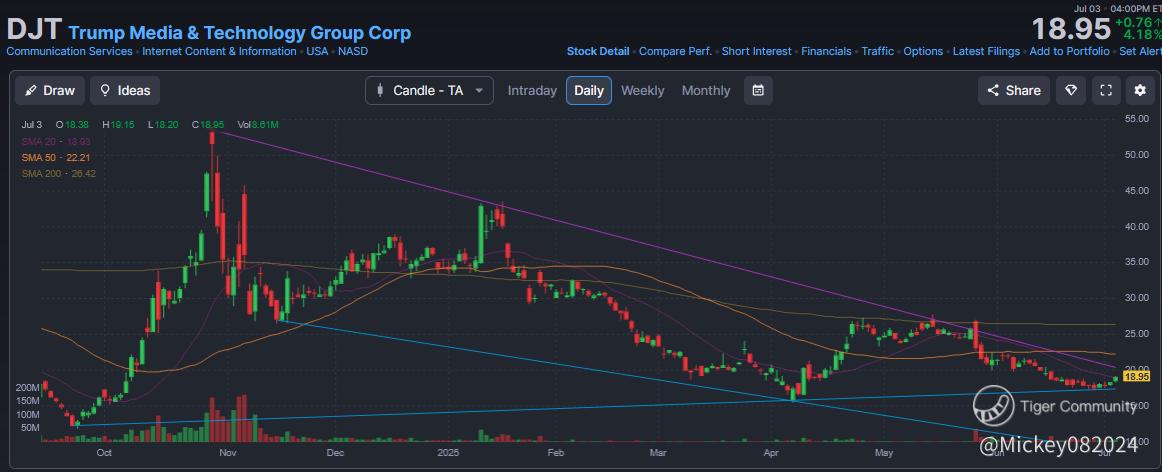Open the Communication Services sector link
Image resolution: width=1162 pixels, height=472 pixels.
point(70,51)
